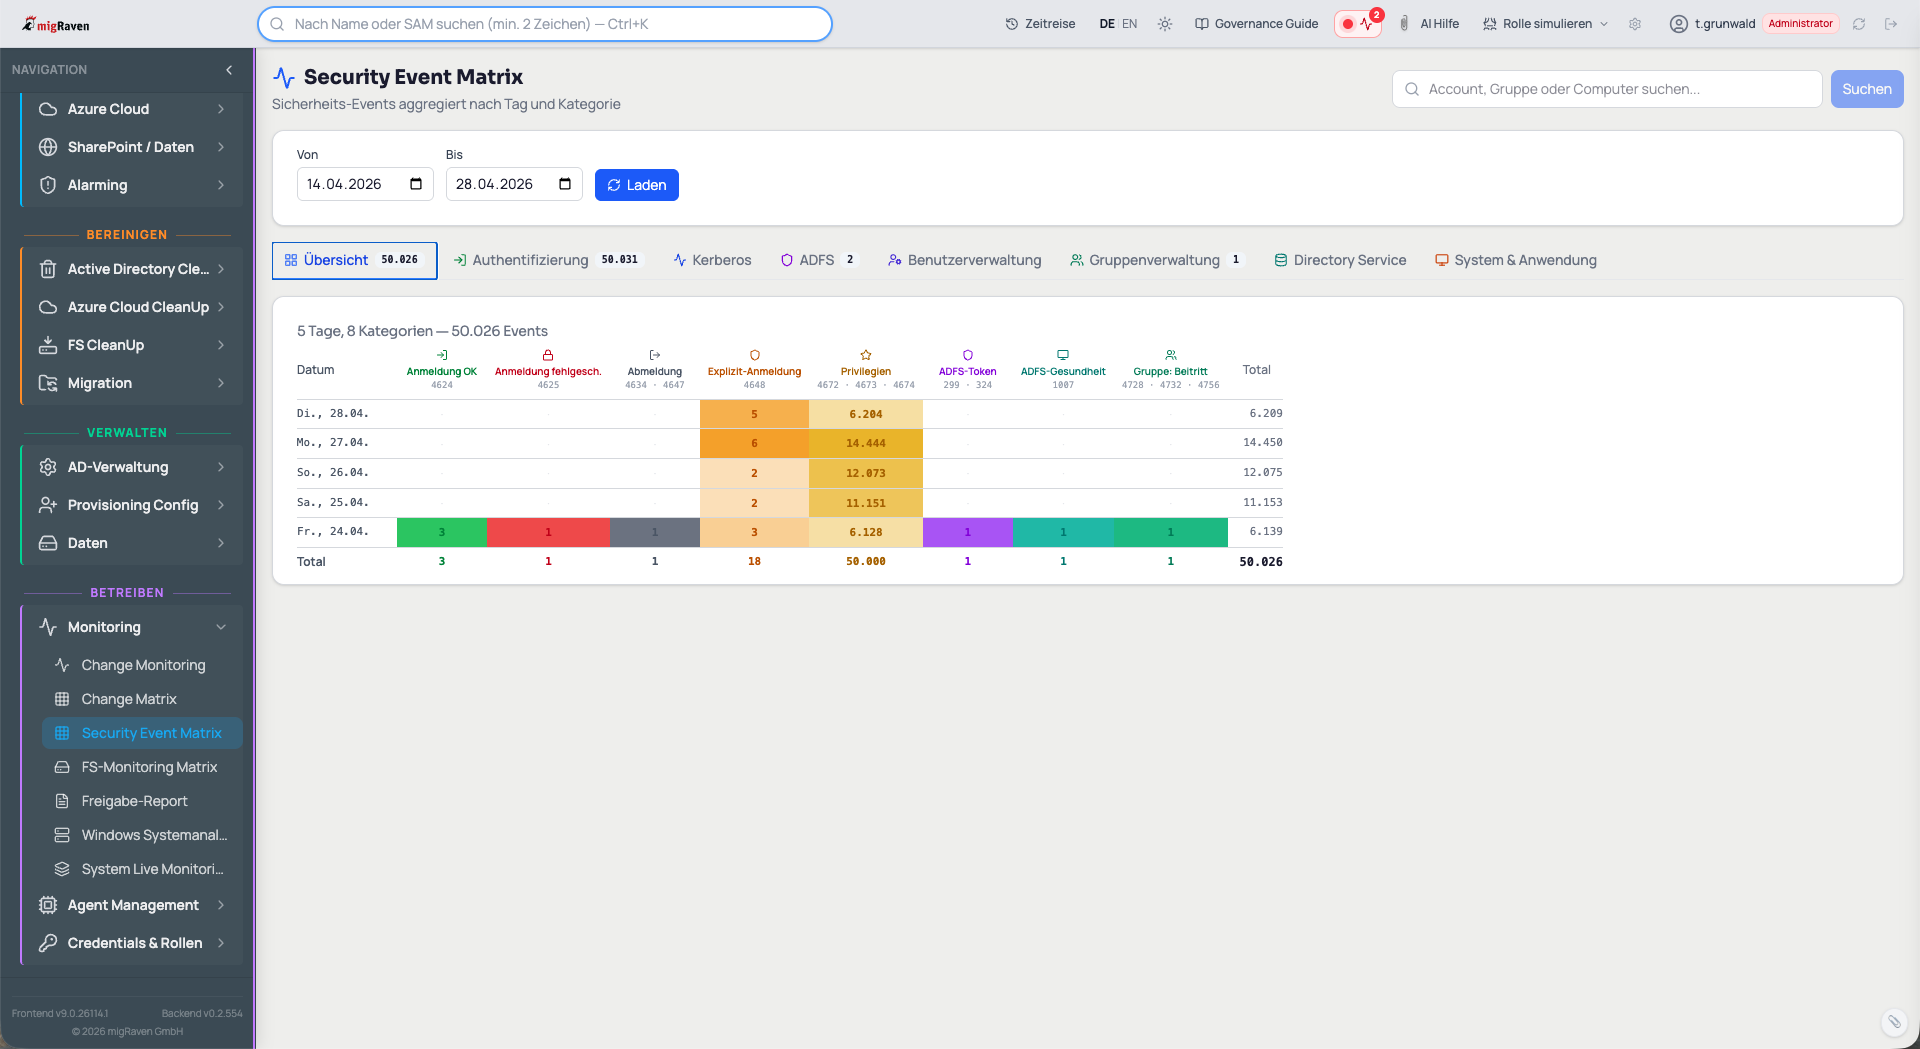Collapse the Monitoring navigation section
The image size is (1920, 1049).
(221, 627)
